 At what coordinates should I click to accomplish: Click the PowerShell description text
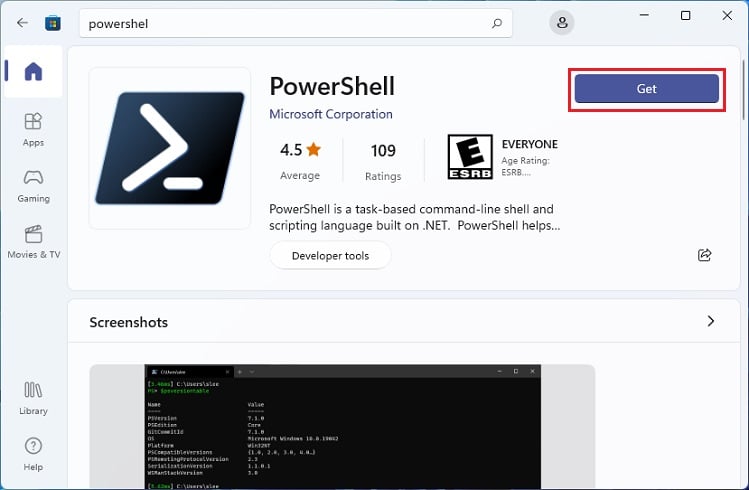coord(415,217)
